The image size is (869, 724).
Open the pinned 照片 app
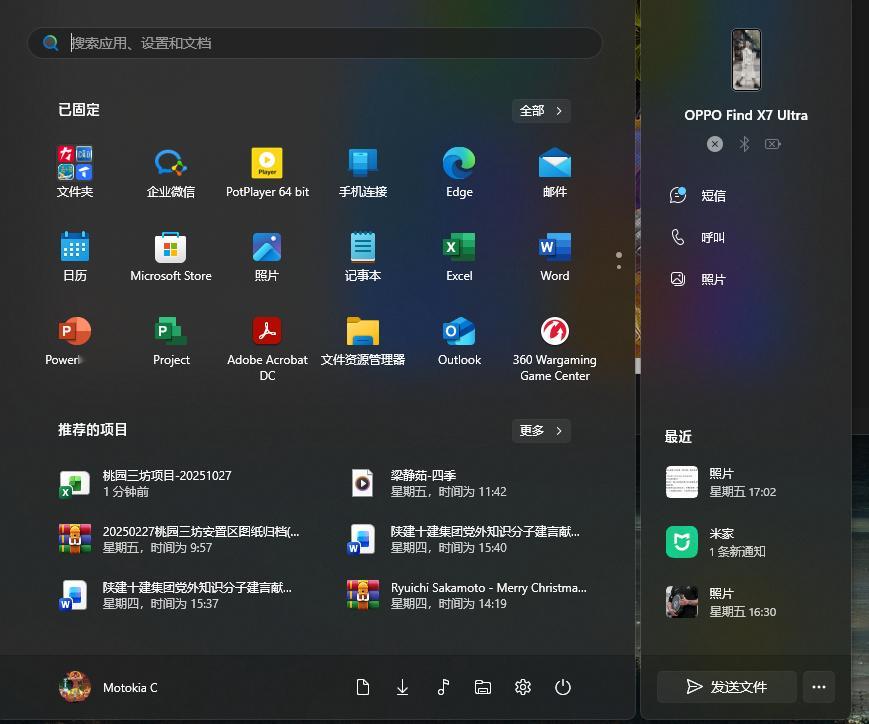click(x=267, y=256)
